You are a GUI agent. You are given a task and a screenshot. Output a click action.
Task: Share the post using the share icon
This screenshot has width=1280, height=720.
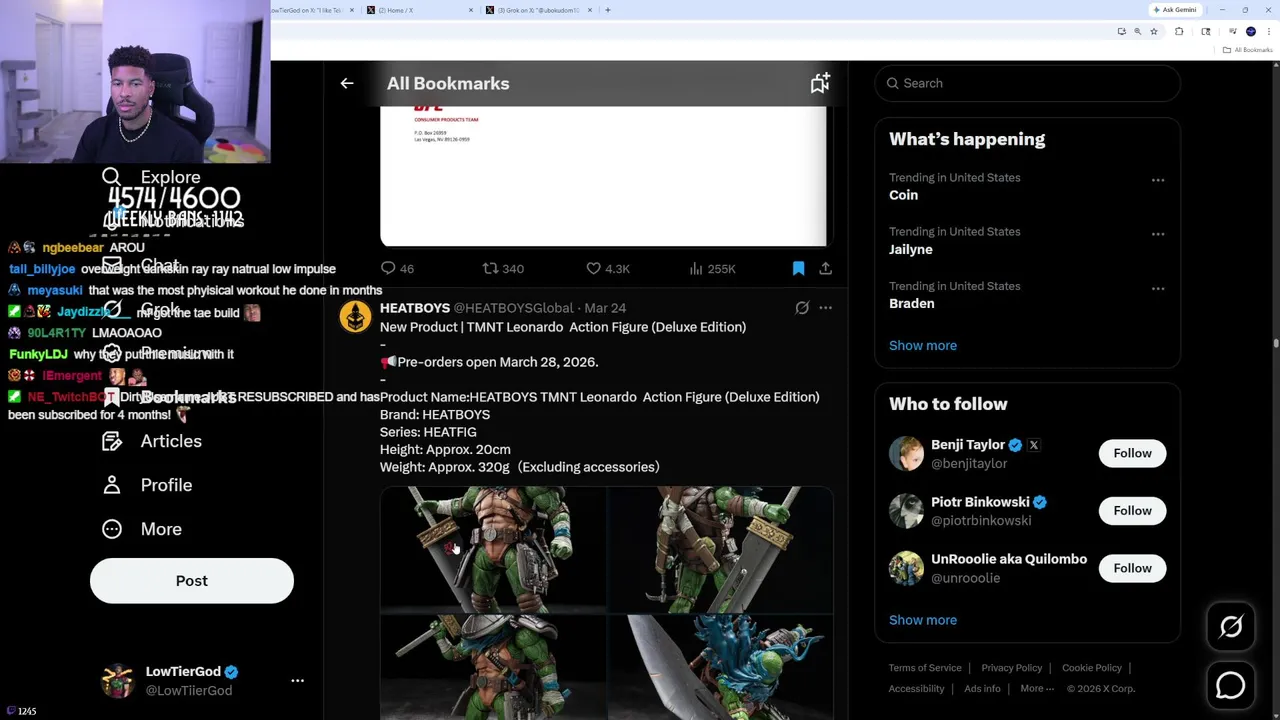pyautogui.click(x=825, y=269)
